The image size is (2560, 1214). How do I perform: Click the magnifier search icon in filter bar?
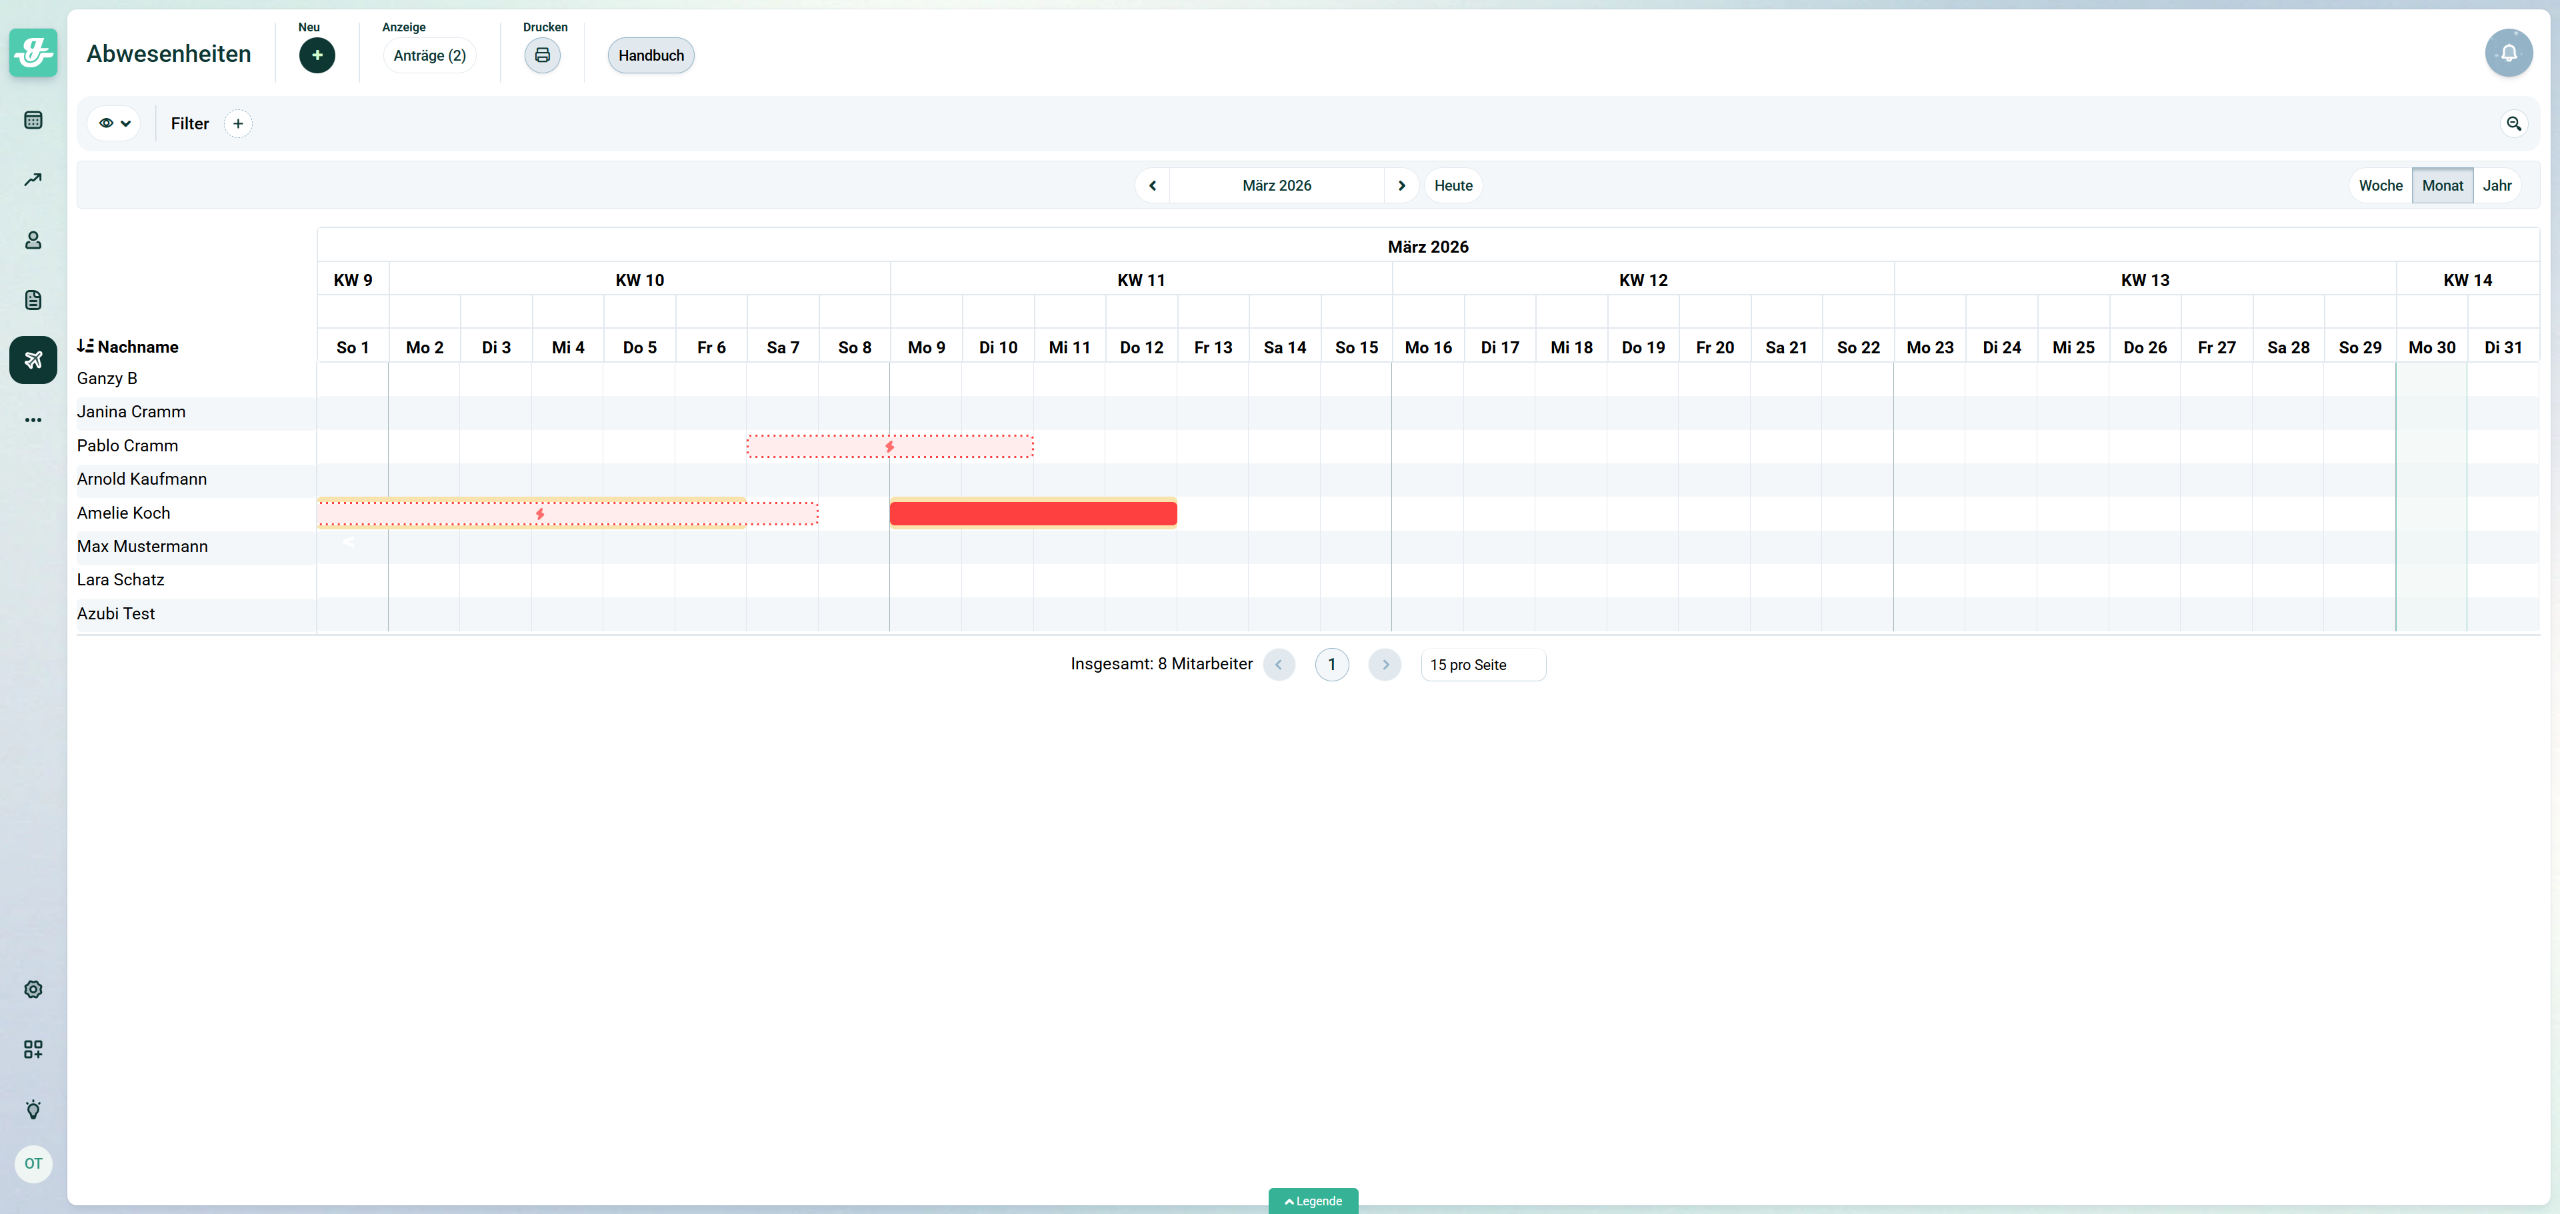click(x=2514, y=124)
